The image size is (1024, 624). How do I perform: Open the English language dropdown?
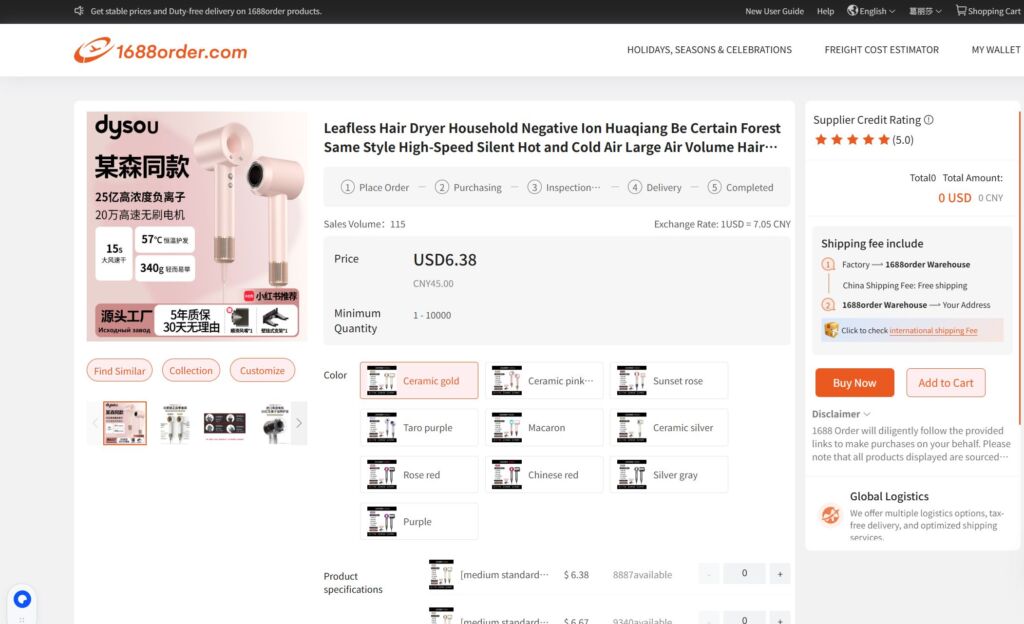point(872,11)
